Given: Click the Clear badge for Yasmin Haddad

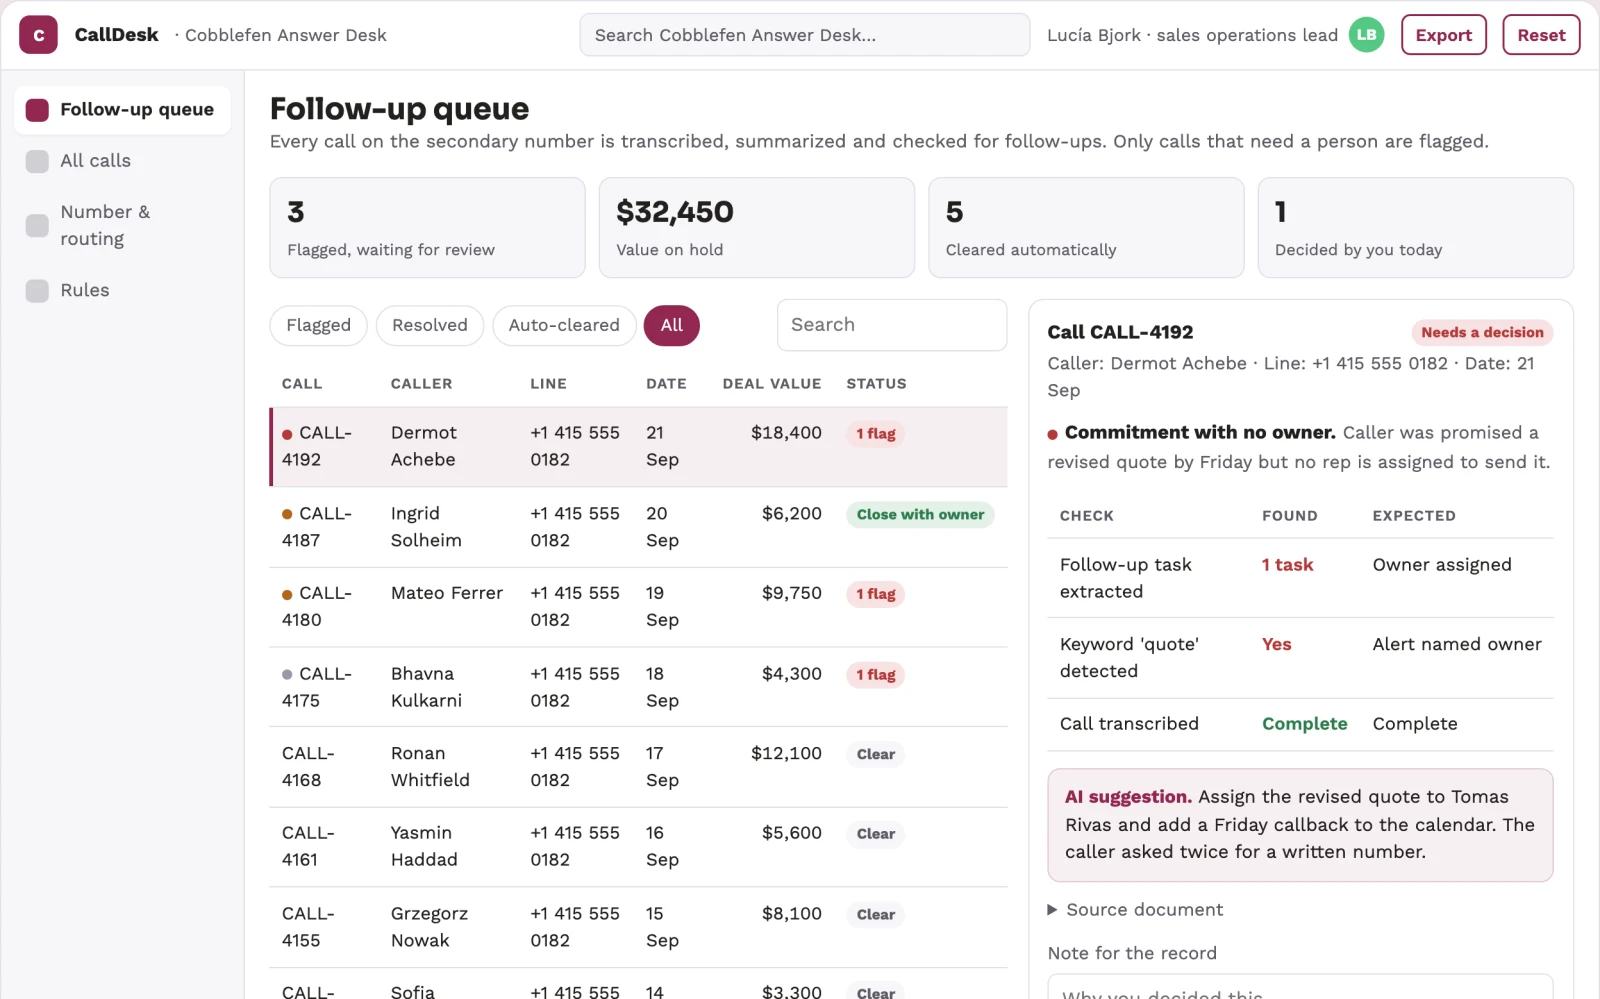Looking at the screenshot, I should [x=876, y=834].
